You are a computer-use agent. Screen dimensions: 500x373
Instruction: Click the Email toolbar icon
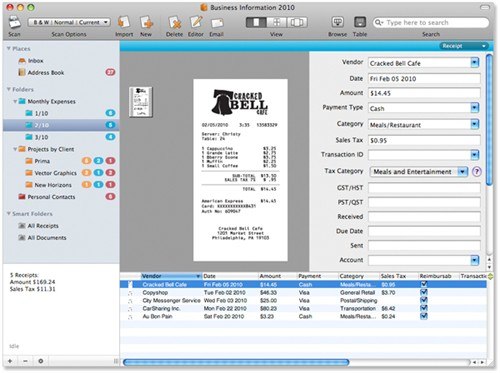217,23
